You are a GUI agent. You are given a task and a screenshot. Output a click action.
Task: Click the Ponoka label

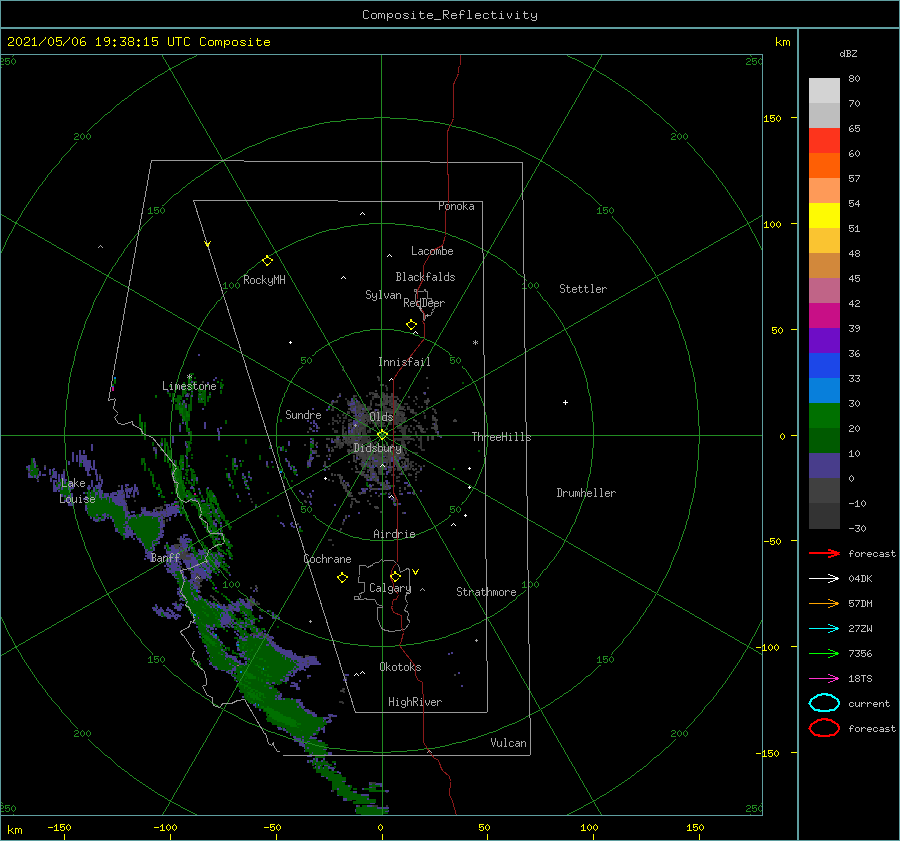[x=456, y=206]
